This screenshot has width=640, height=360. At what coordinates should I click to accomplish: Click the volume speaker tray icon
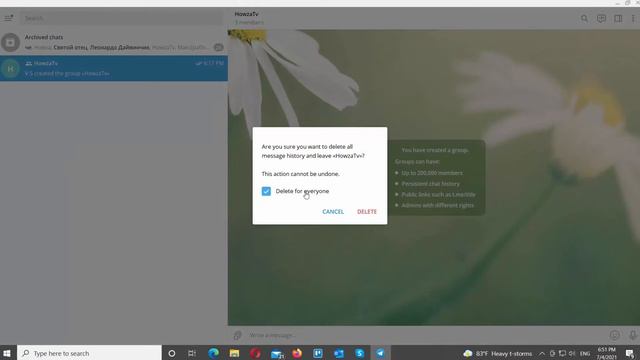coord(572,353)
